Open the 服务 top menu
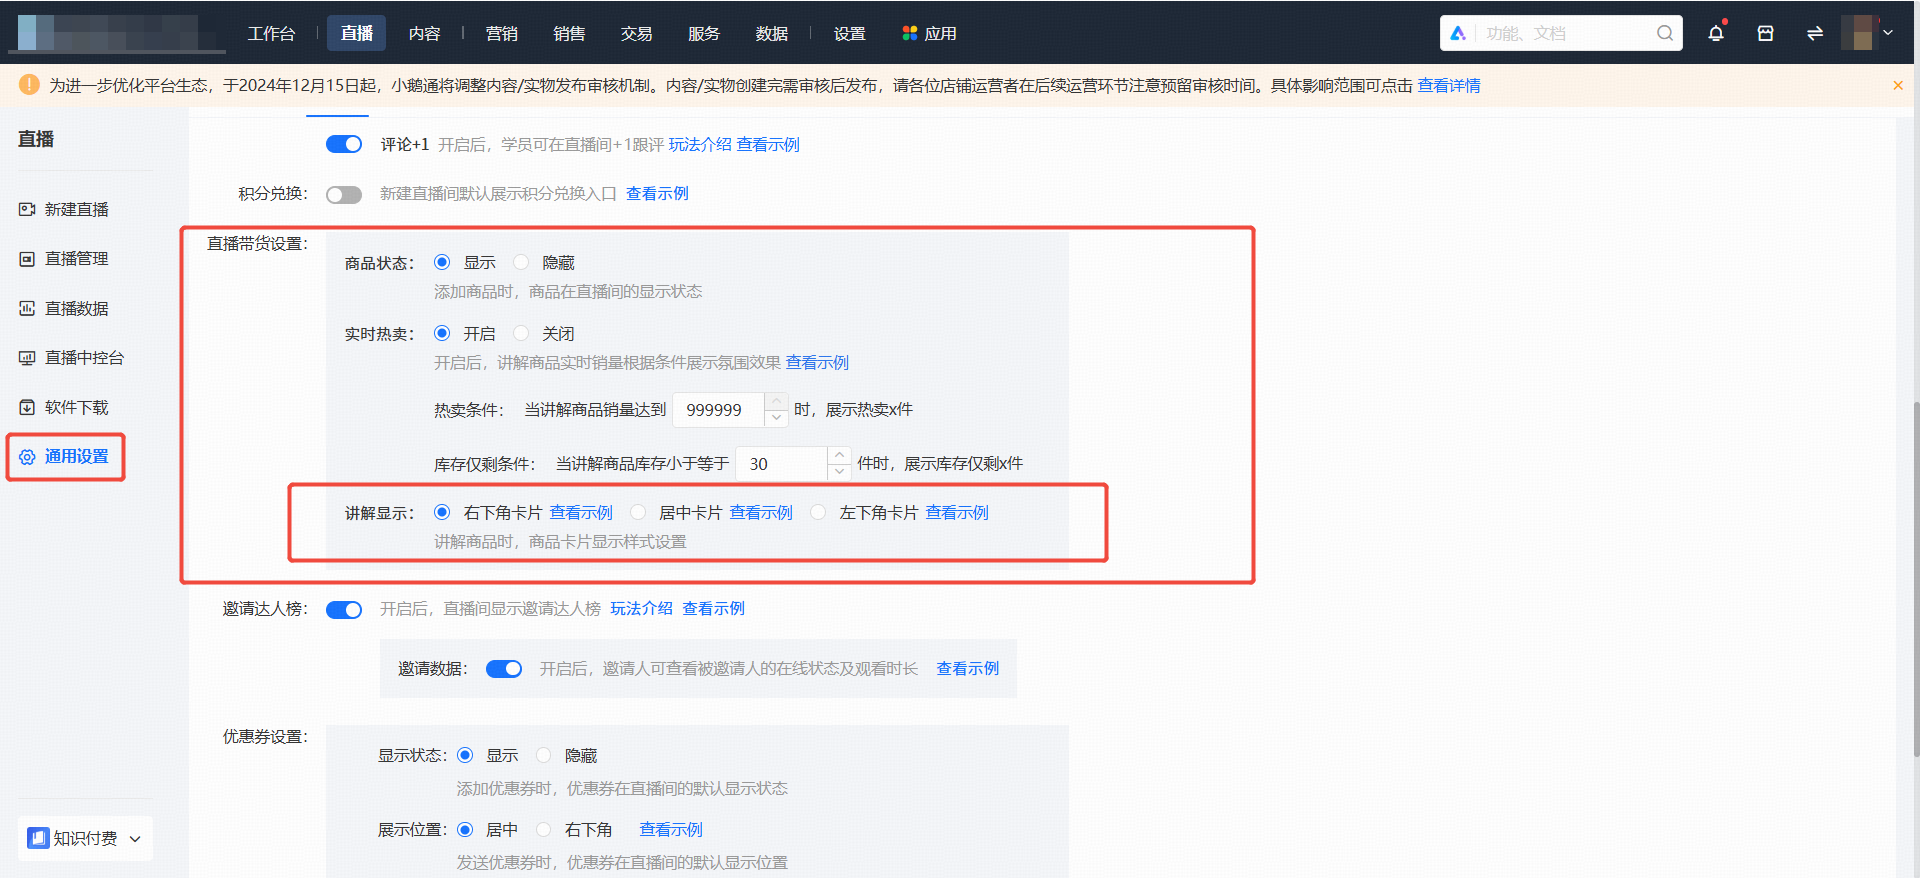 tap(704, 33)
